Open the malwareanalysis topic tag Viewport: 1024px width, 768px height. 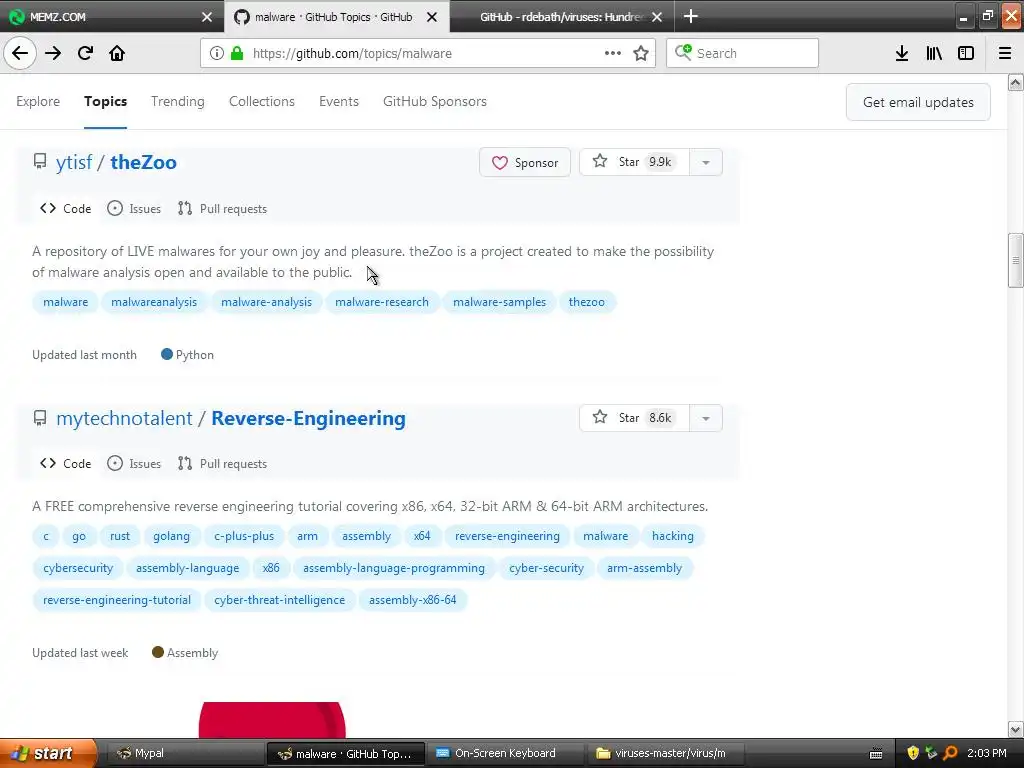point(153,302)
